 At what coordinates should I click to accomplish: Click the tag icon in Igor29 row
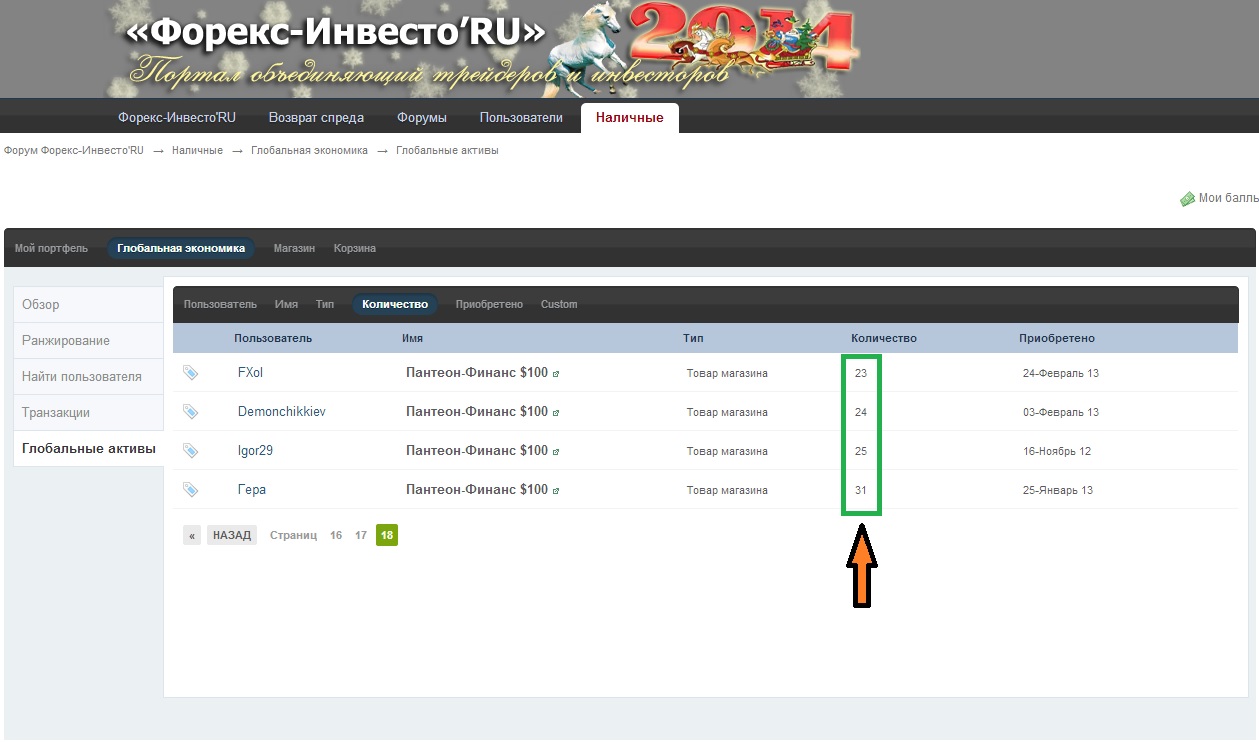click(x=190, y=451)
